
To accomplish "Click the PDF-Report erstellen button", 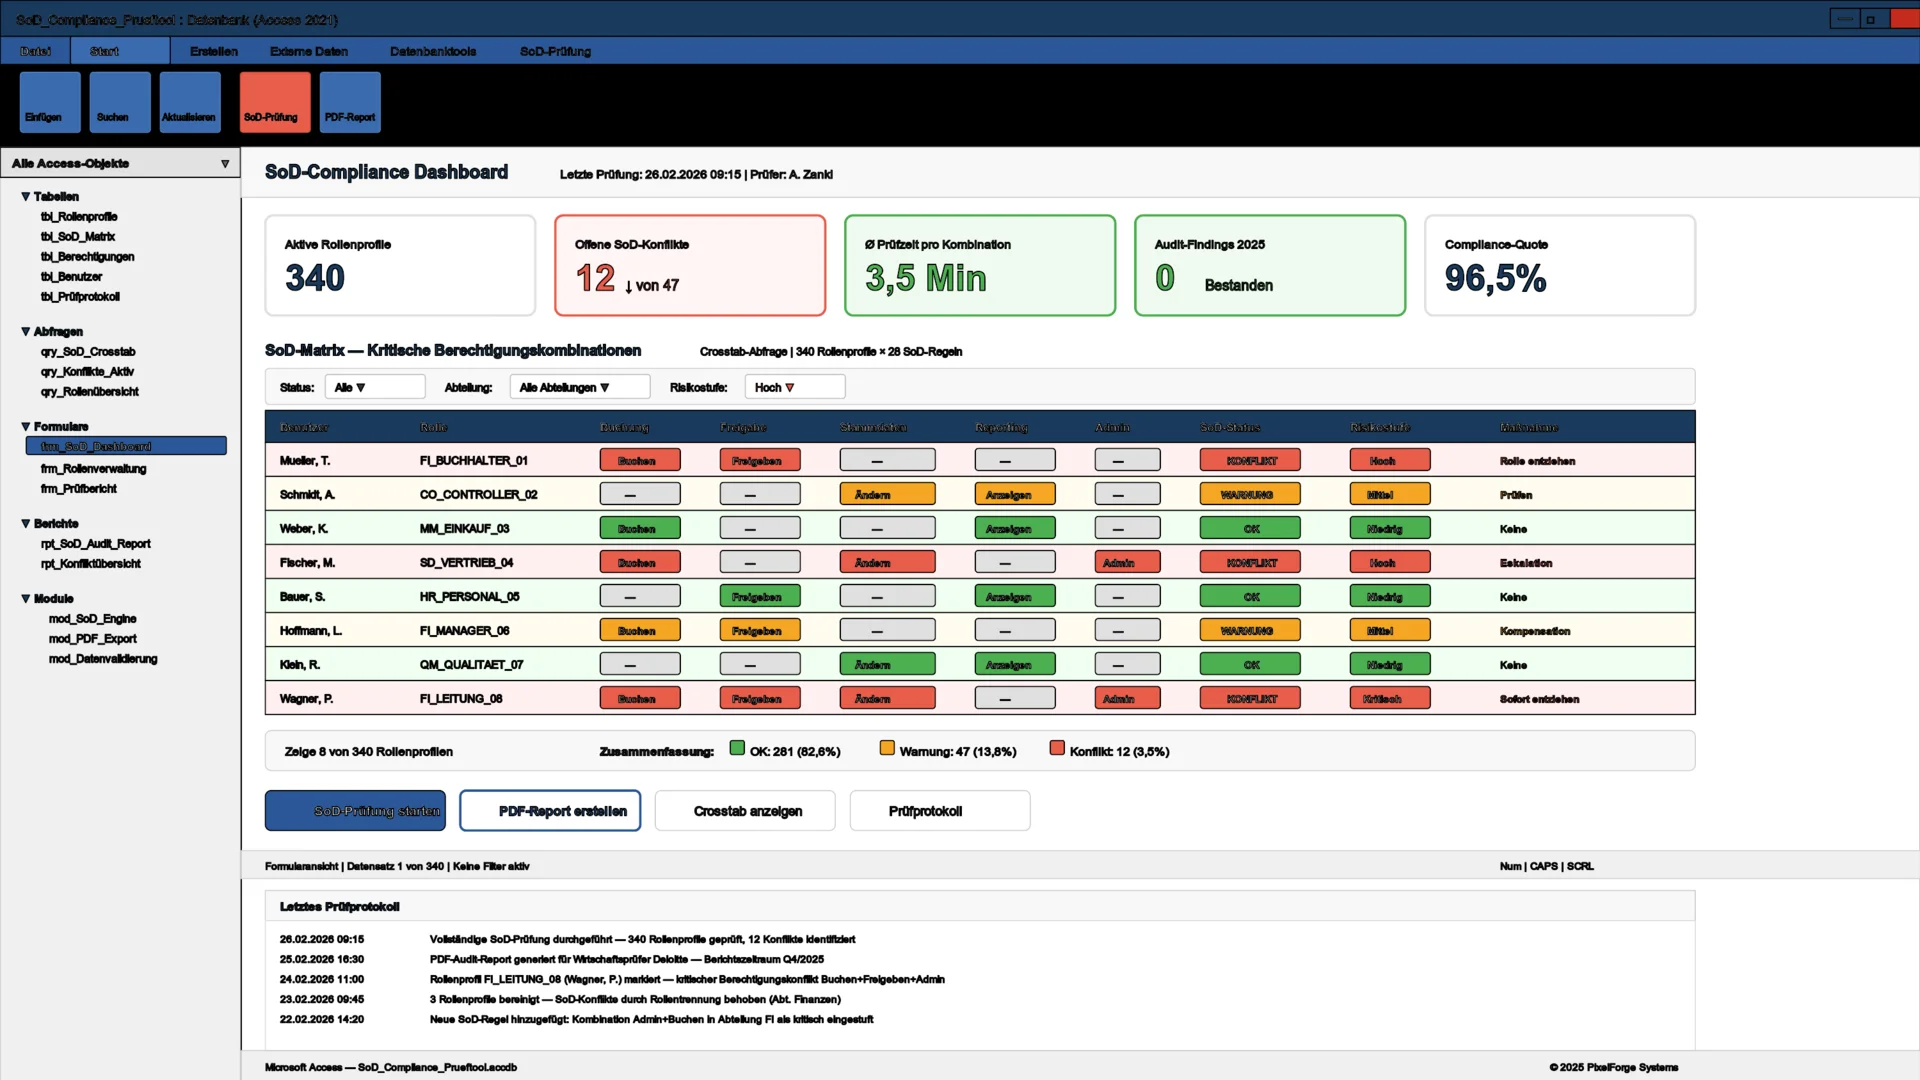I will click(x=549, y=811).
